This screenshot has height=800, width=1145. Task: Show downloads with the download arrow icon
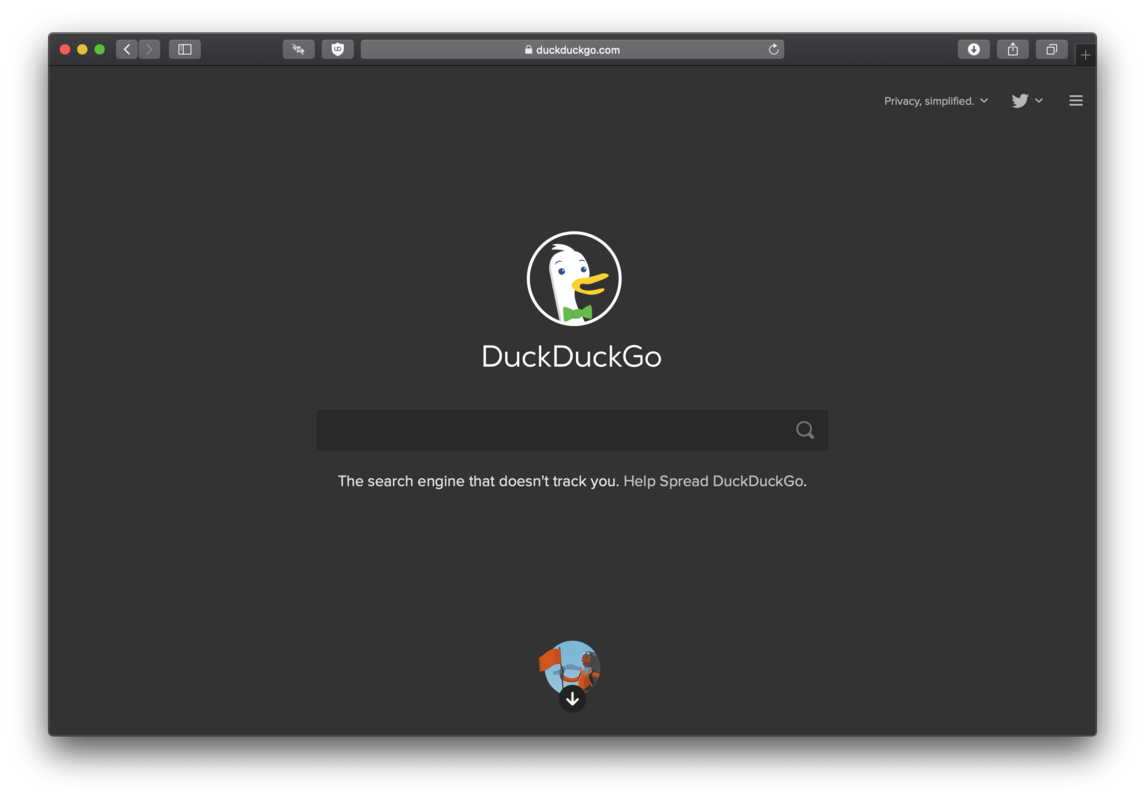[x=973, y=49]
